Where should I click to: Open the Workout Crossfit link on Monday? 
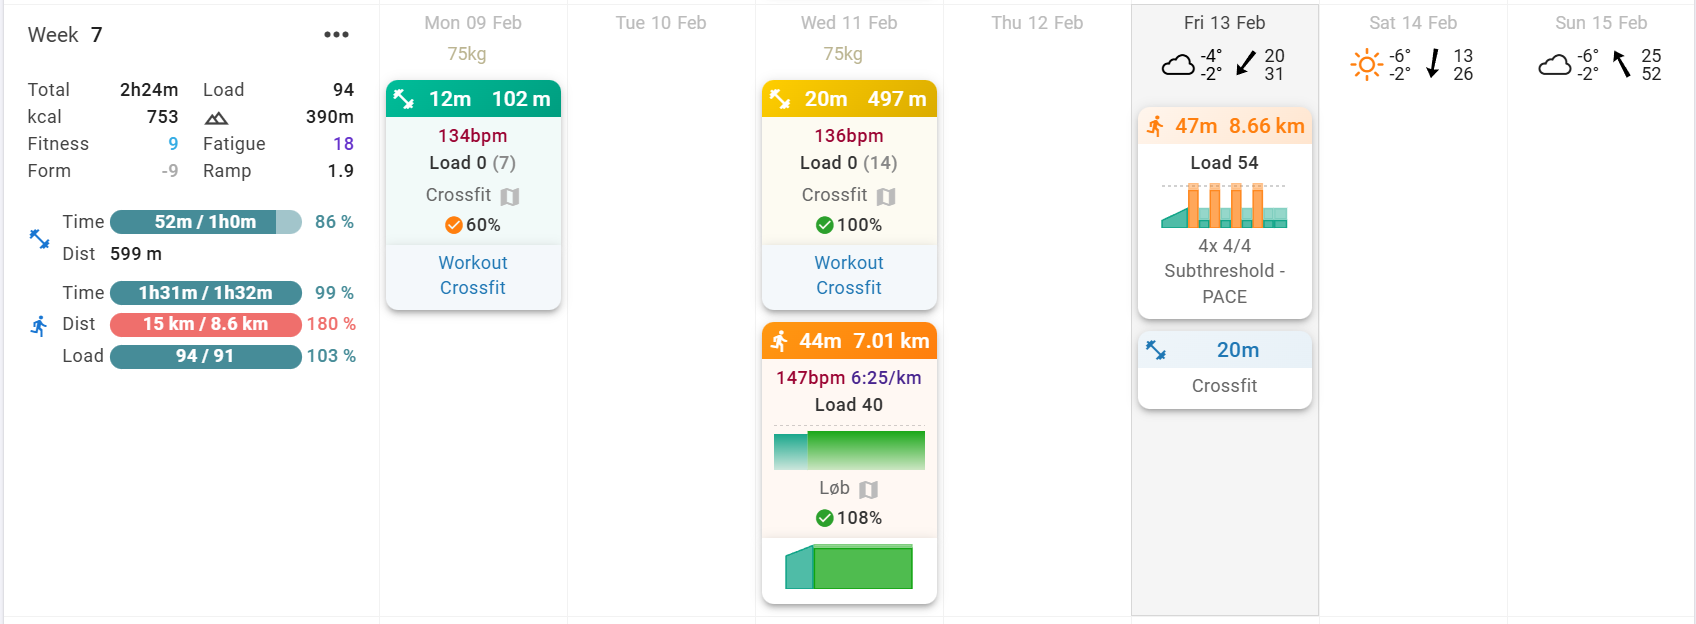click(x=473, y=275)
